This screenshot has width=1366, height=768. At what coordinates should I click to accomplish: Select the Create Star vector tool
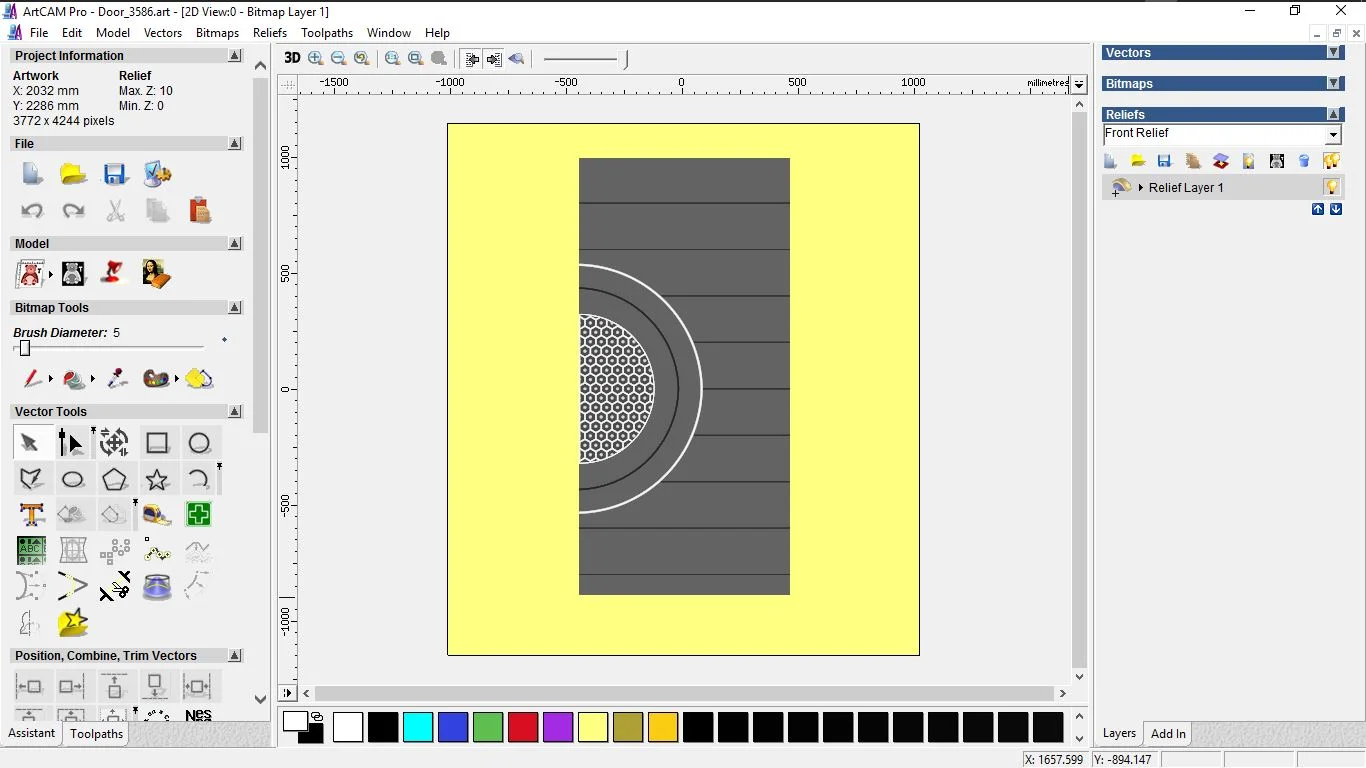pyautogui.click(x=157, y=479)
